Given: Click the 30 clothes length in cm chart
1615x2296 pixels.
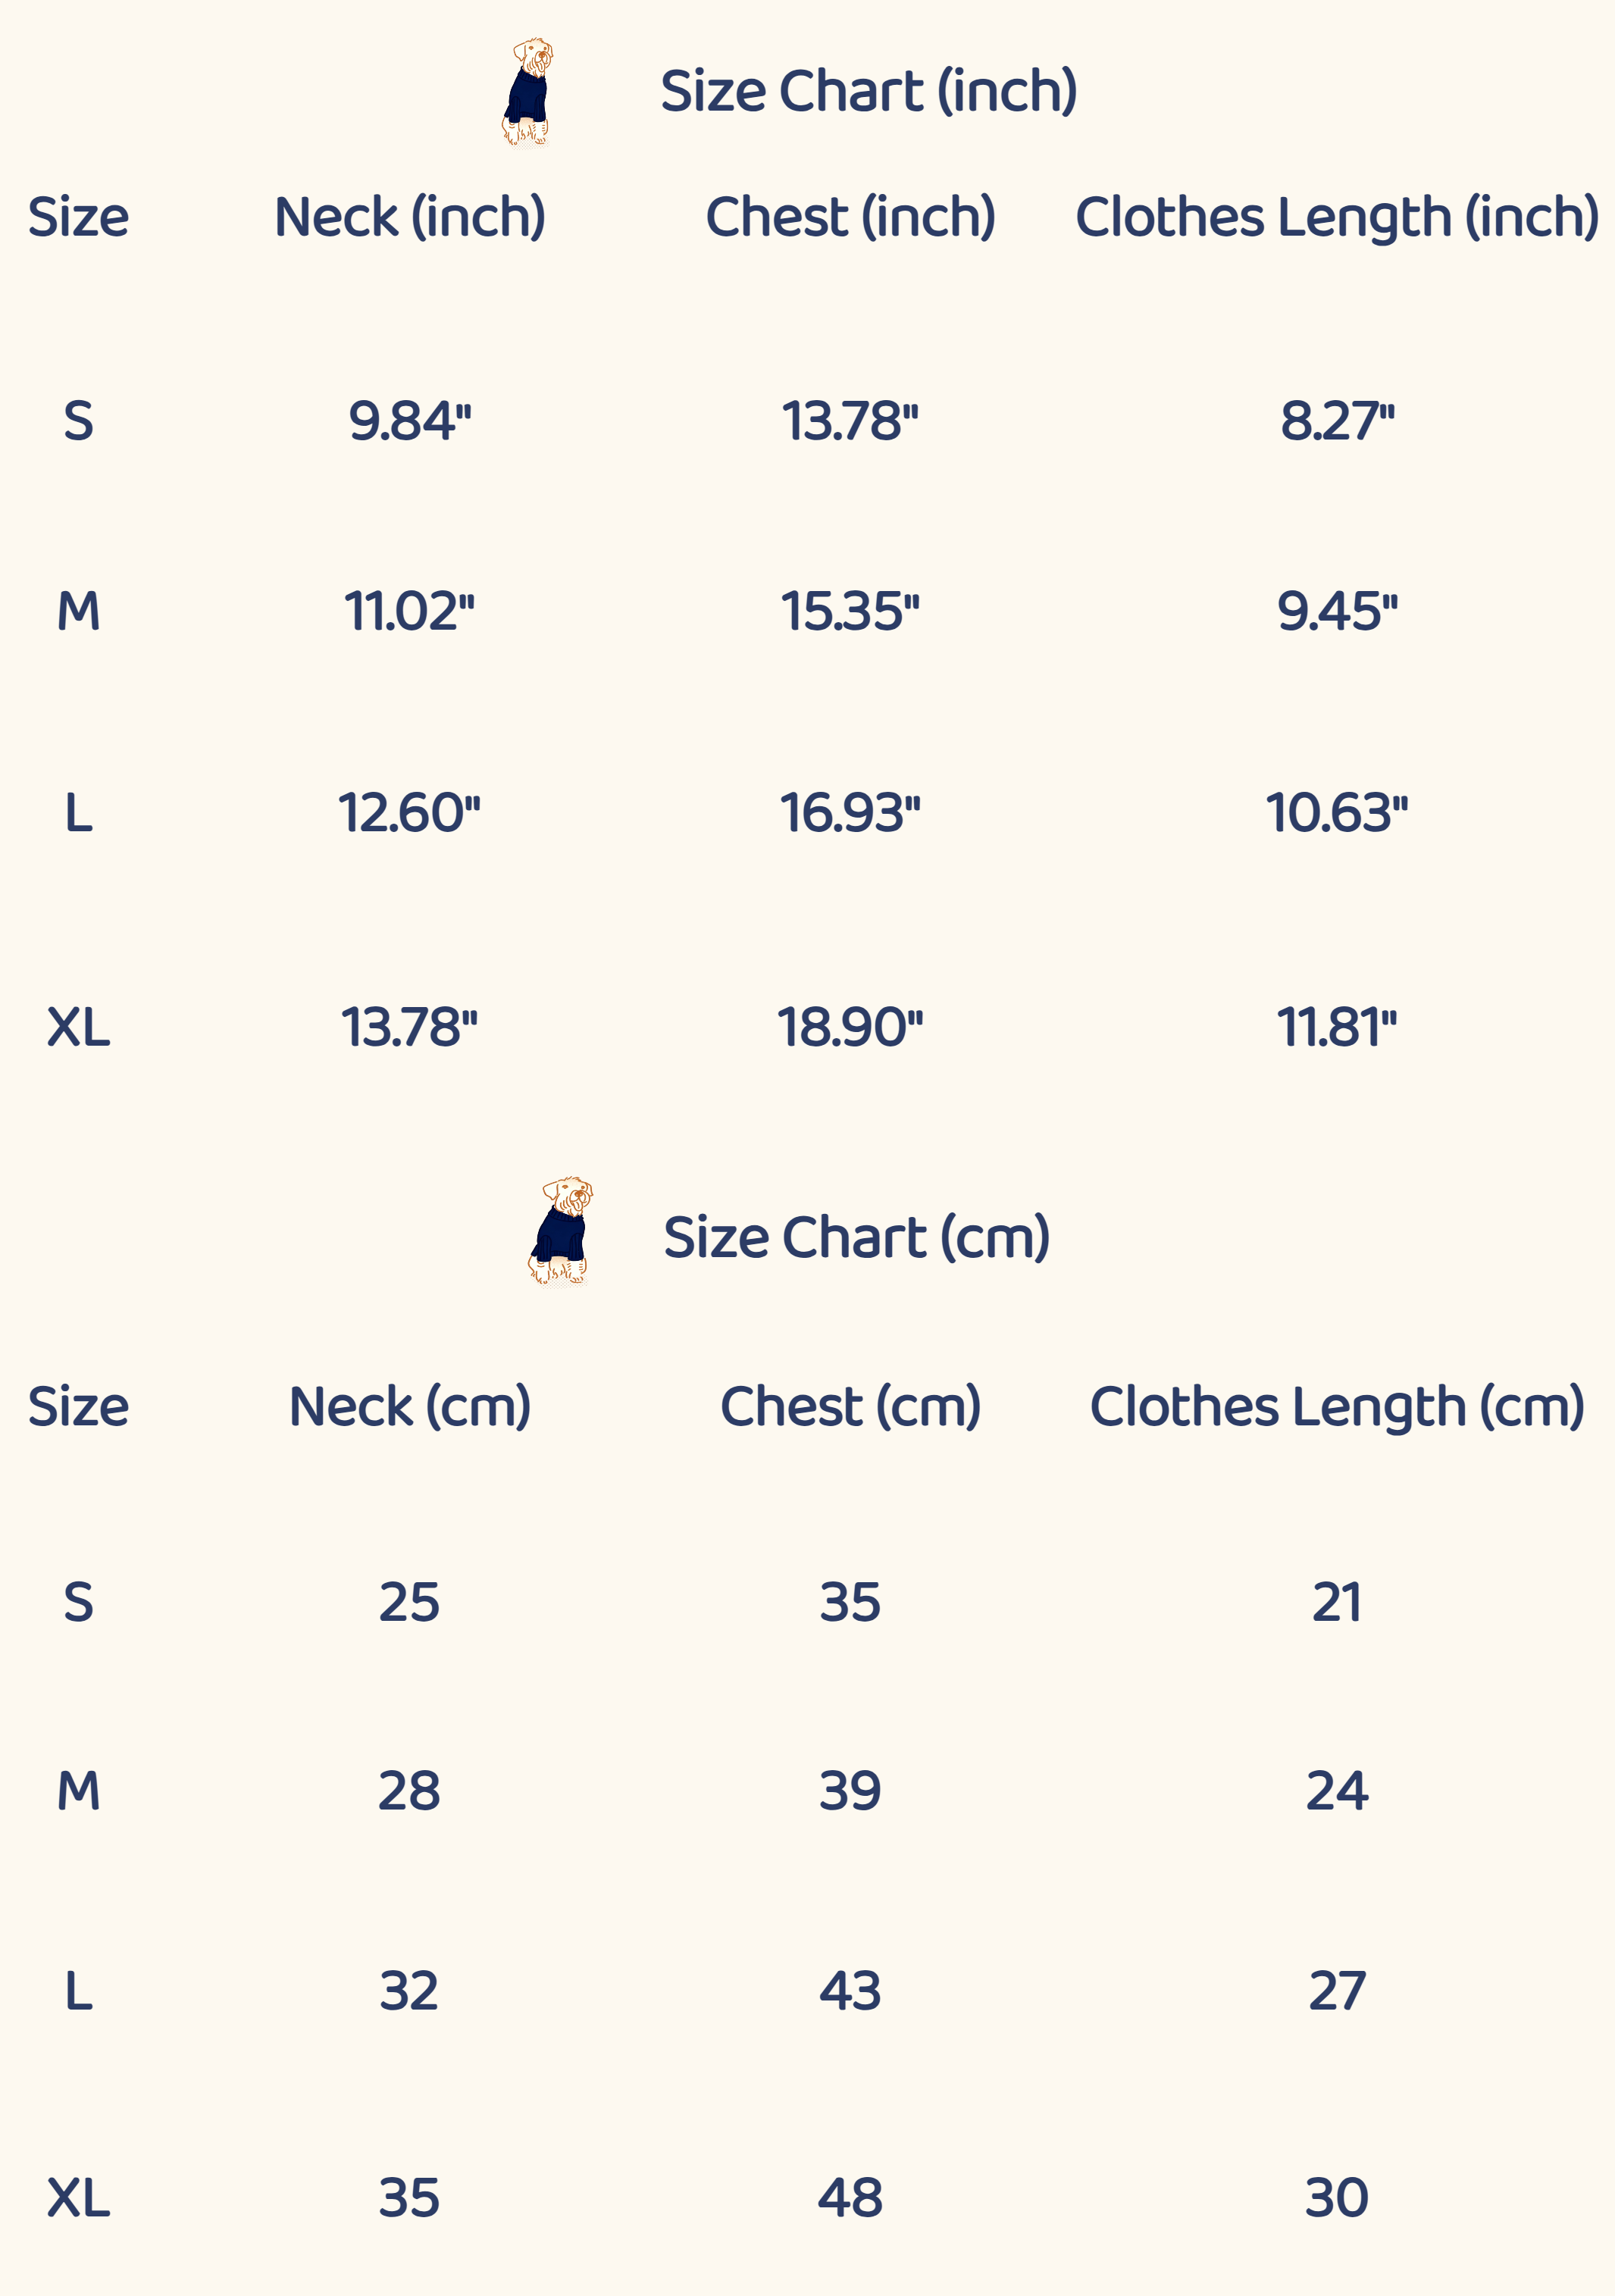Looking at the screenshot, I should pos(1336,2198).
